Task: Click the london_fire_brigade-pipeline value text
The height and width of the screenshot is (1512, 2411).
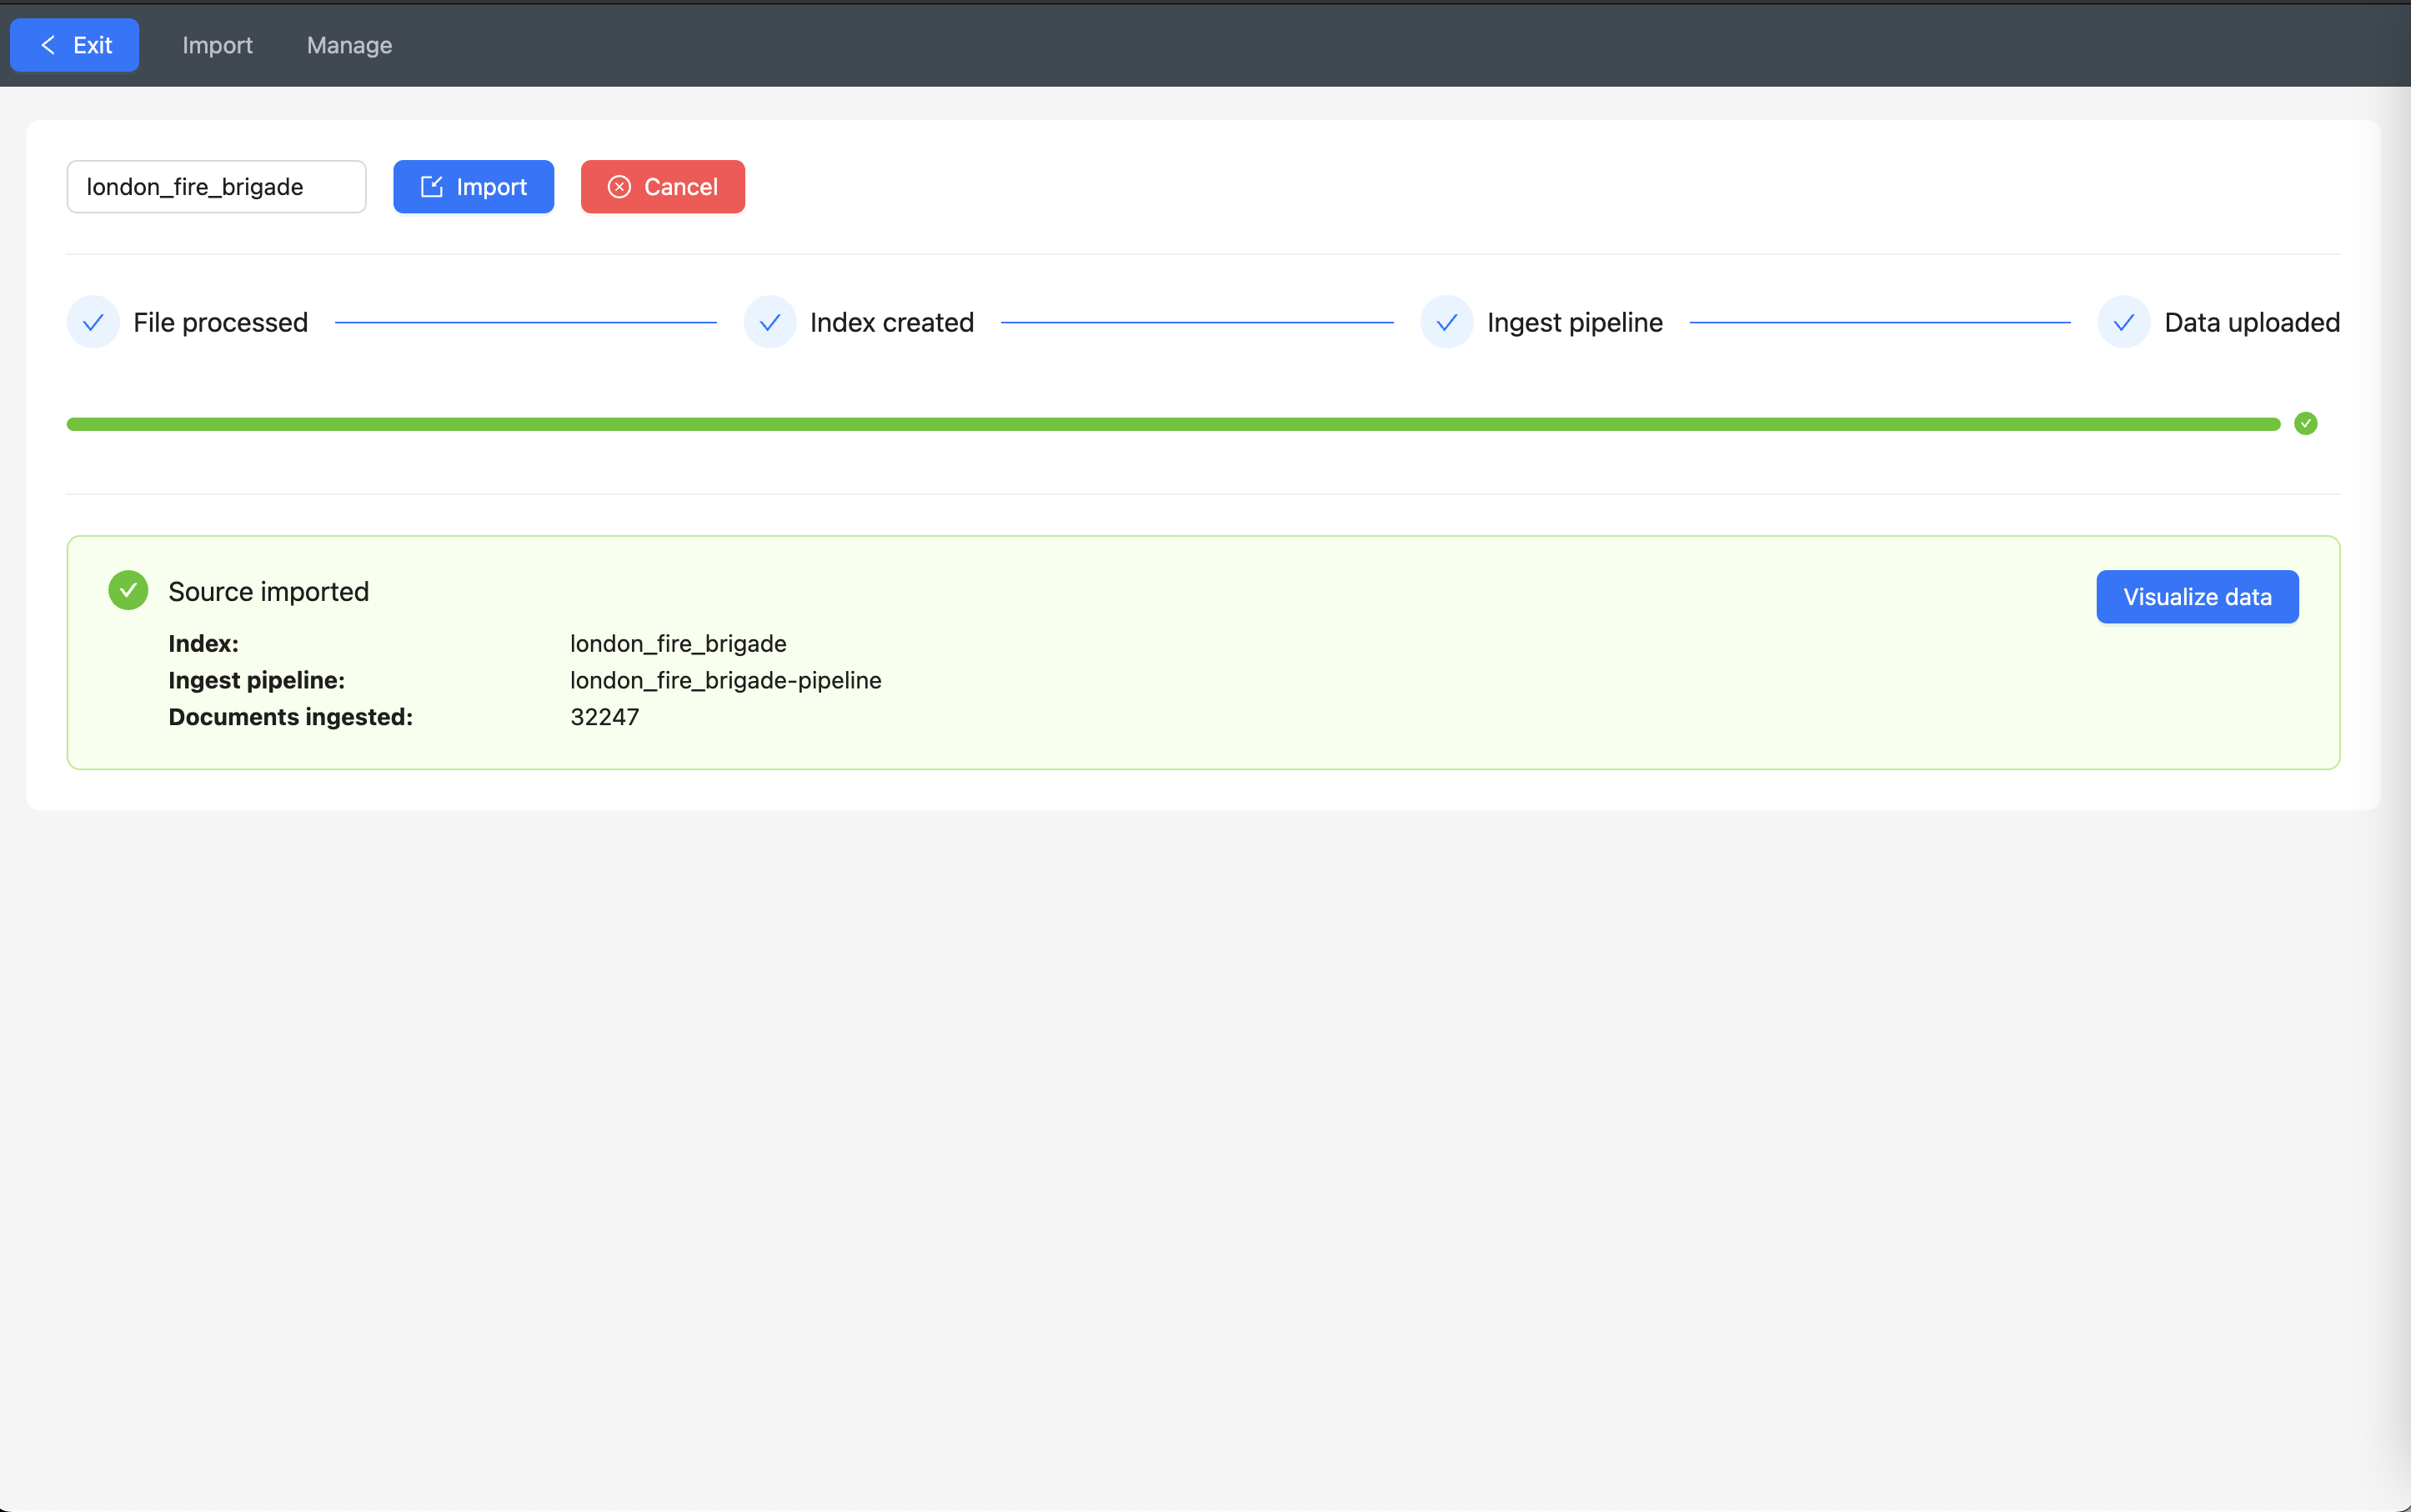Action: point(725,680)
